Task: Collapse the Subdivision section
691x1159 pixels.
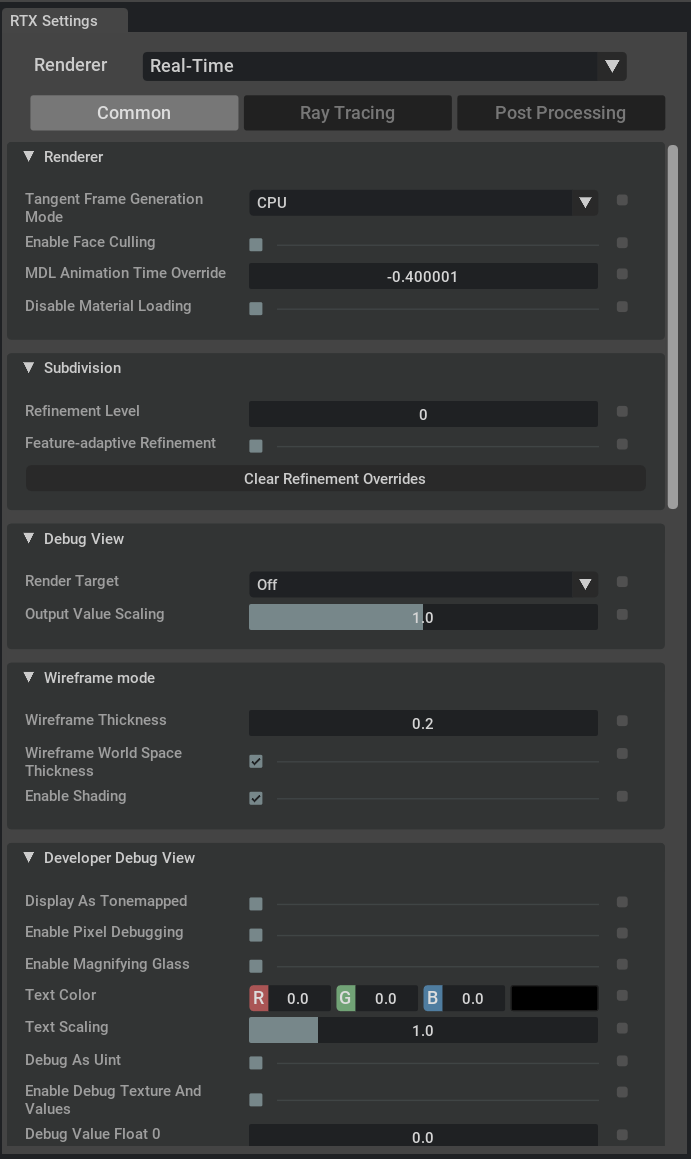Action: pos(29,368)
